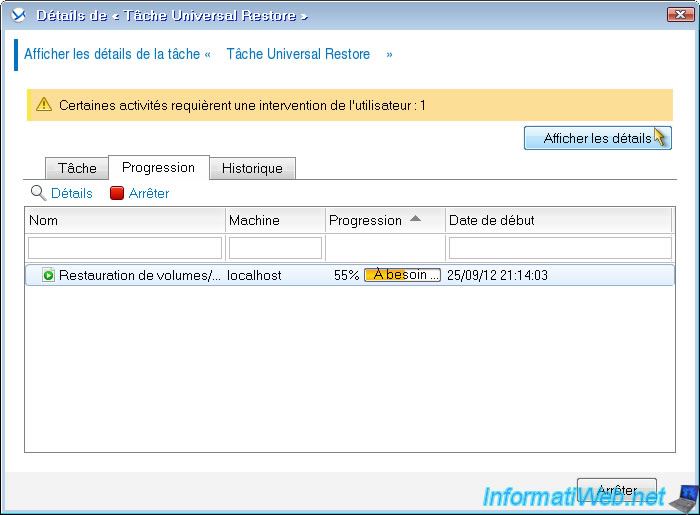Click the '25/09/12 21:14:03' date cell
The image size is (700, 515).
[497, 275]
